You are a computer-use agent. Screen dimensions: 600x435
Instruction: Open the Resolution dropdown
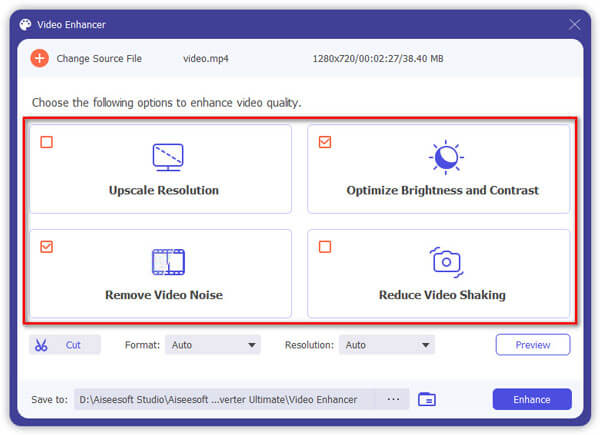click(386, 345)
